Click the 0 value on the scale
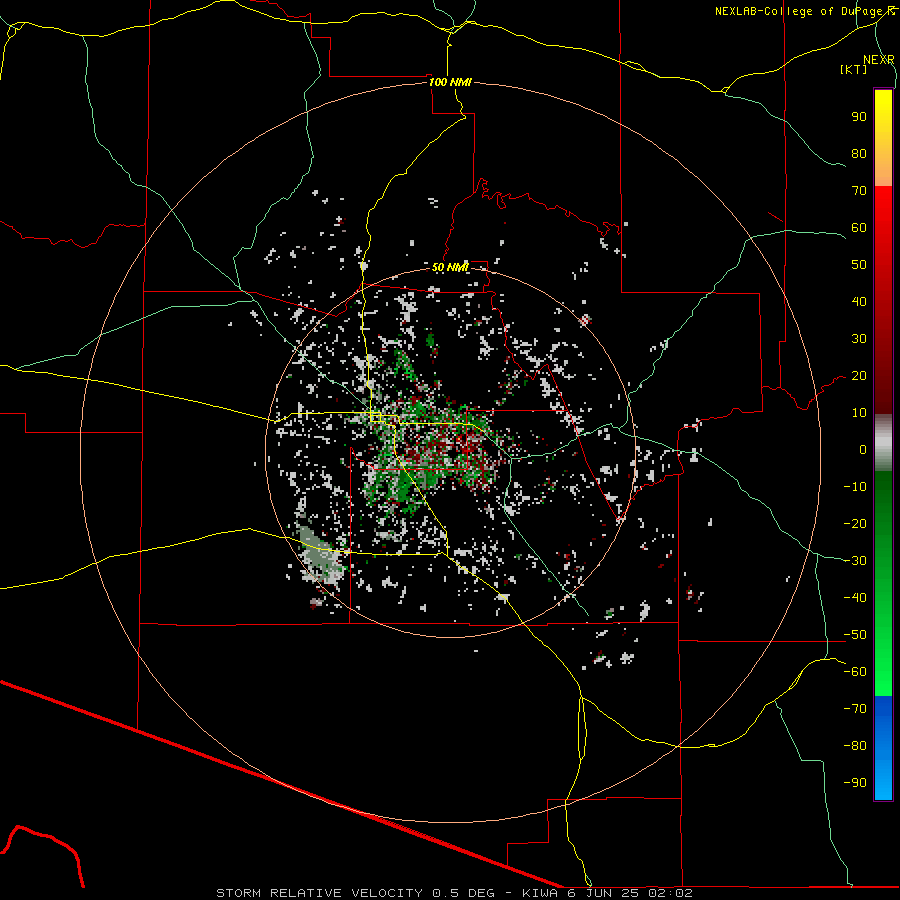 (863, 450)
